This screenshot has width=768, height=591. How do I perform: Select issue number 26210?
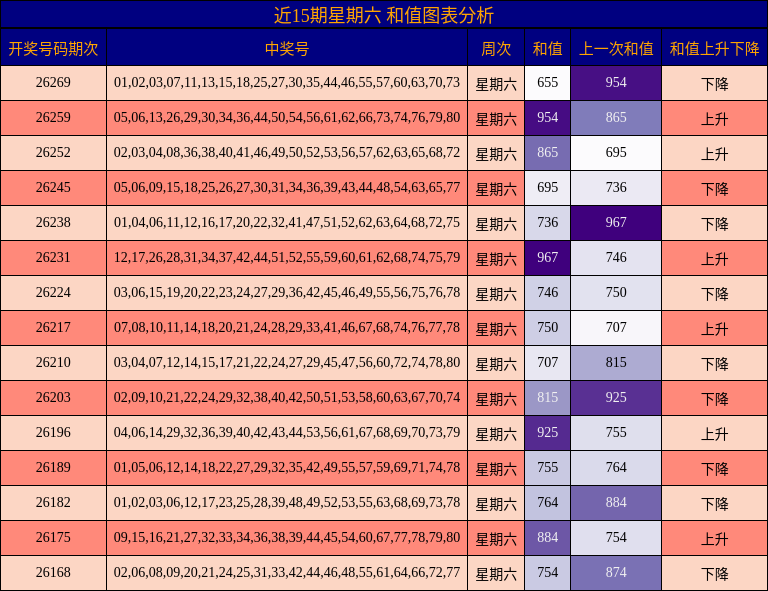pyautogui.click(x=53, y=362)
